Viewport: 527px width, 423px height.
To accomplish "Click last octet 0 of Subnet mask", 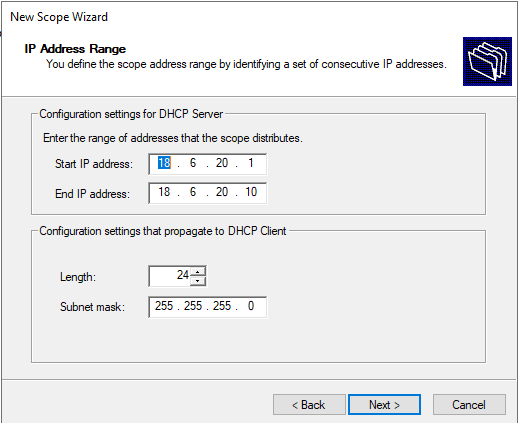I will (251, 306).
